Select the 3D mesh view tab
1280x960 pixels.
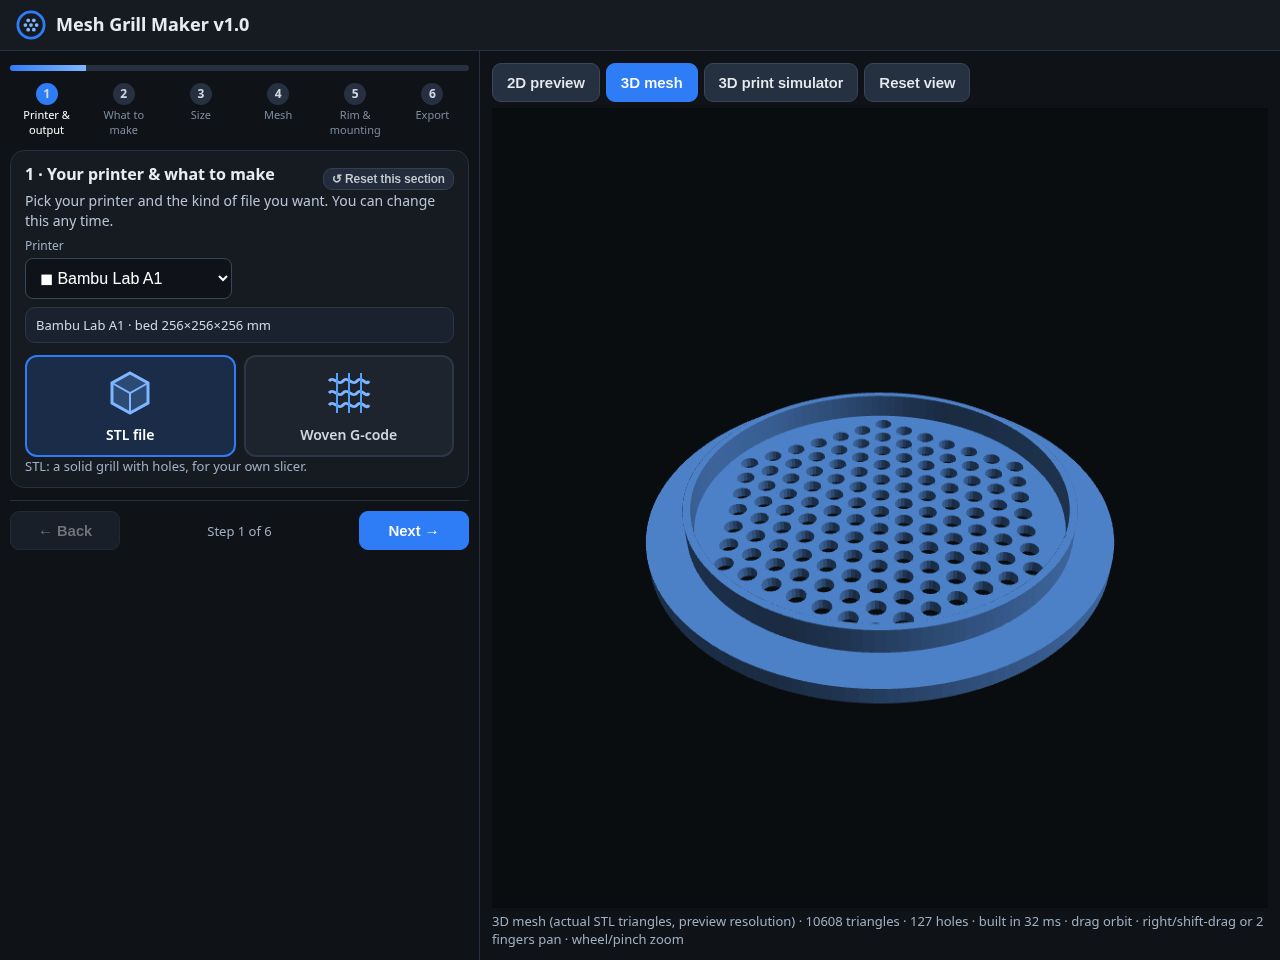pos(652,83)
